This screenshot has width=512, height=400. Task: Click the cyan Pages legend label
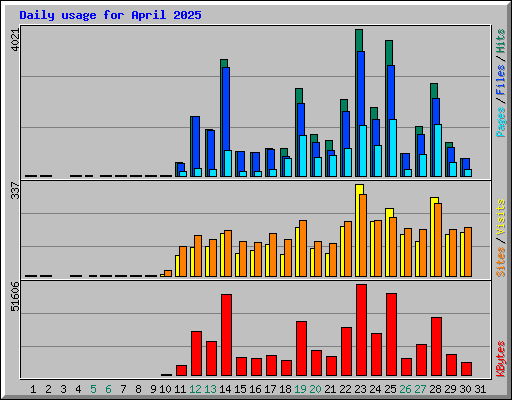(500, 122)
